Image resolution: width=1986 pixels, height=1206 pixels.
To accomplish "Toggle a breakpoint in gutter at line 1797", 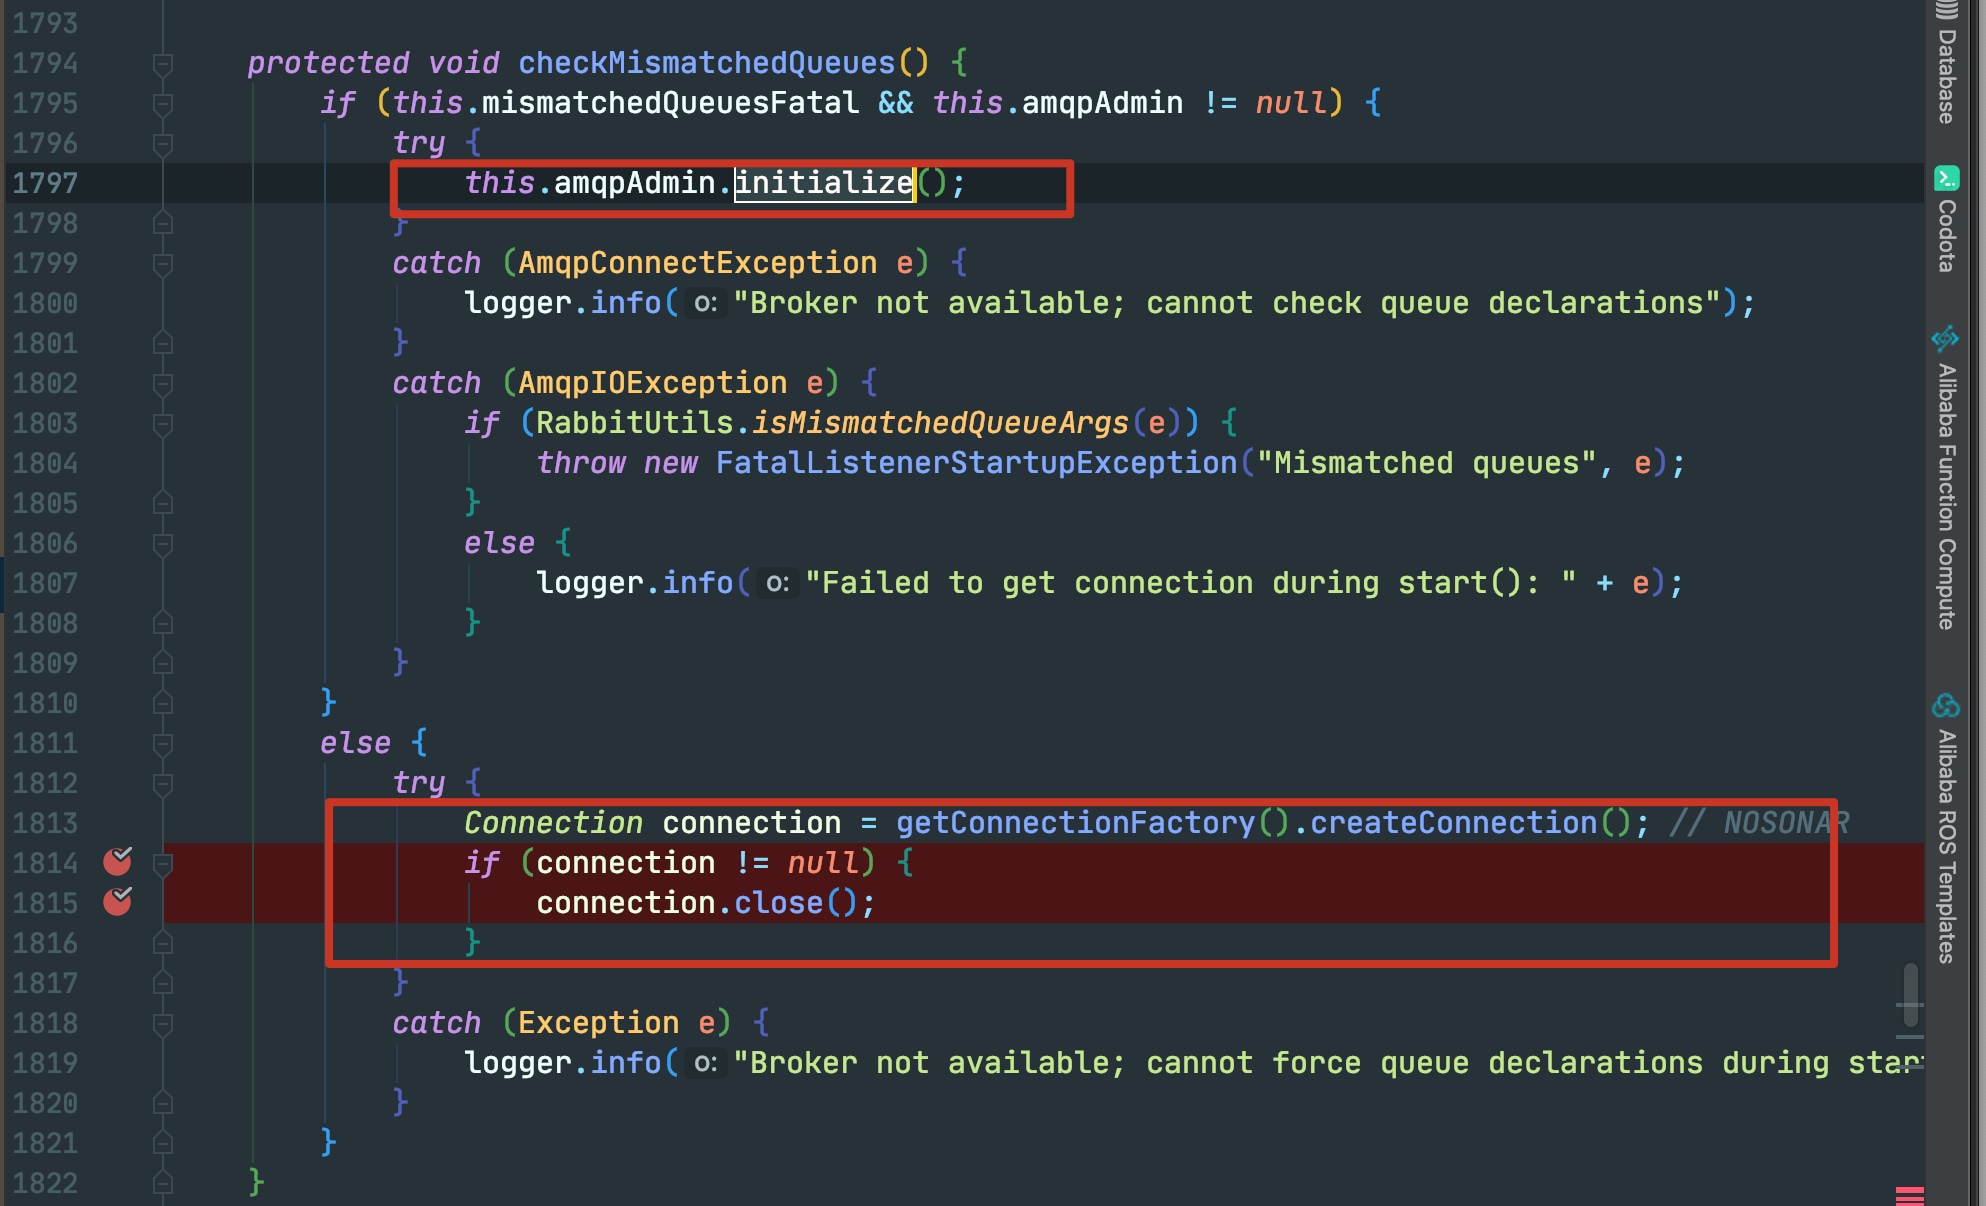I will 117,184.
